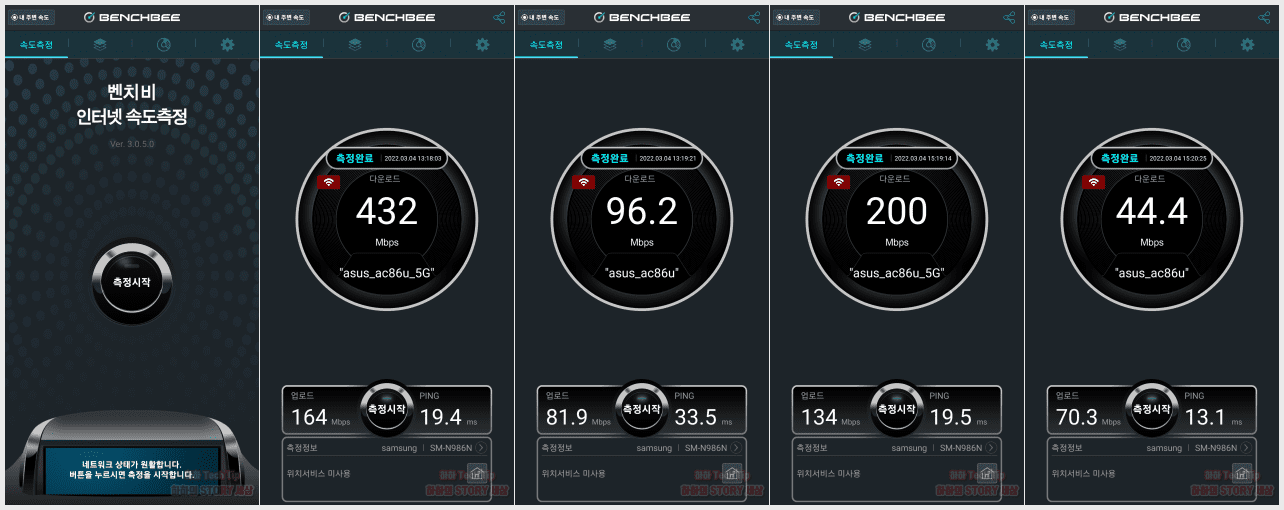Open the layers icon tab on 44.4 Mbps screen
The width and height of the screenshot is (1284, 510).
click(x=1120, y=45)
